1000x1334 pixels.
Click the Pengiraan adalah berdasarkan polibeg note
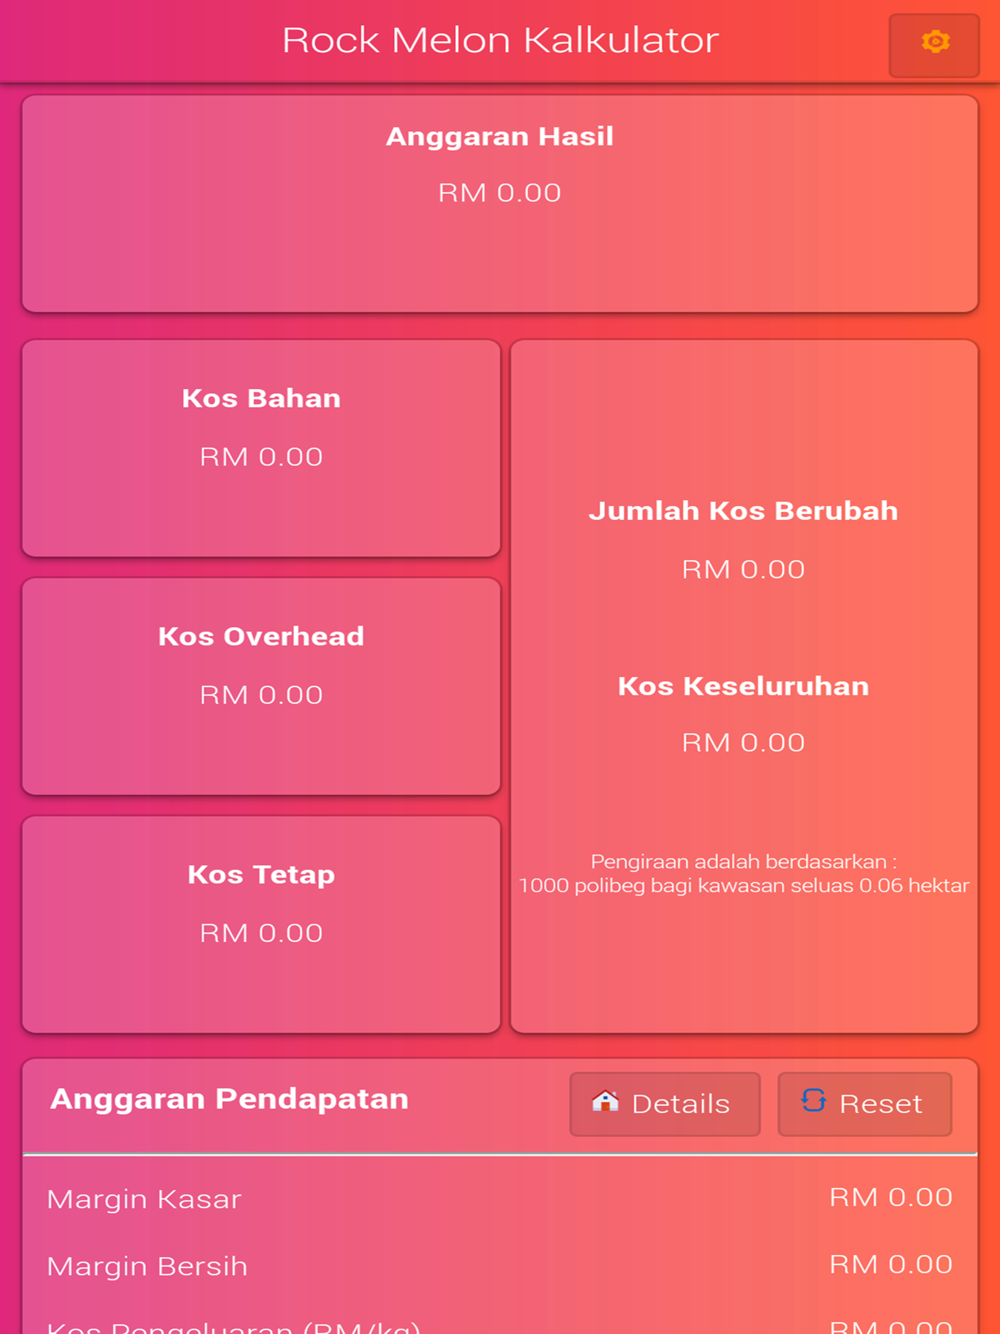point(744,873)
